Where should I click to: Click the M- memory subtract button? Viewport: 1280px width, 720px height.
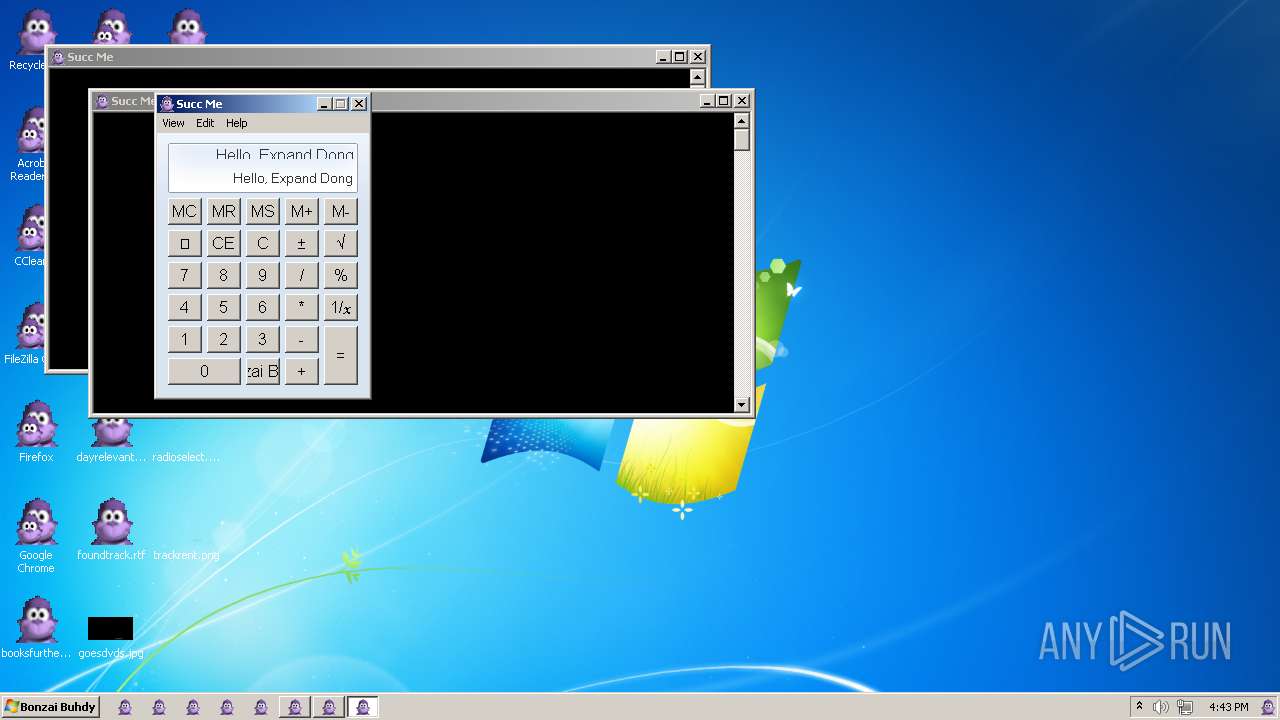(340, 211)
